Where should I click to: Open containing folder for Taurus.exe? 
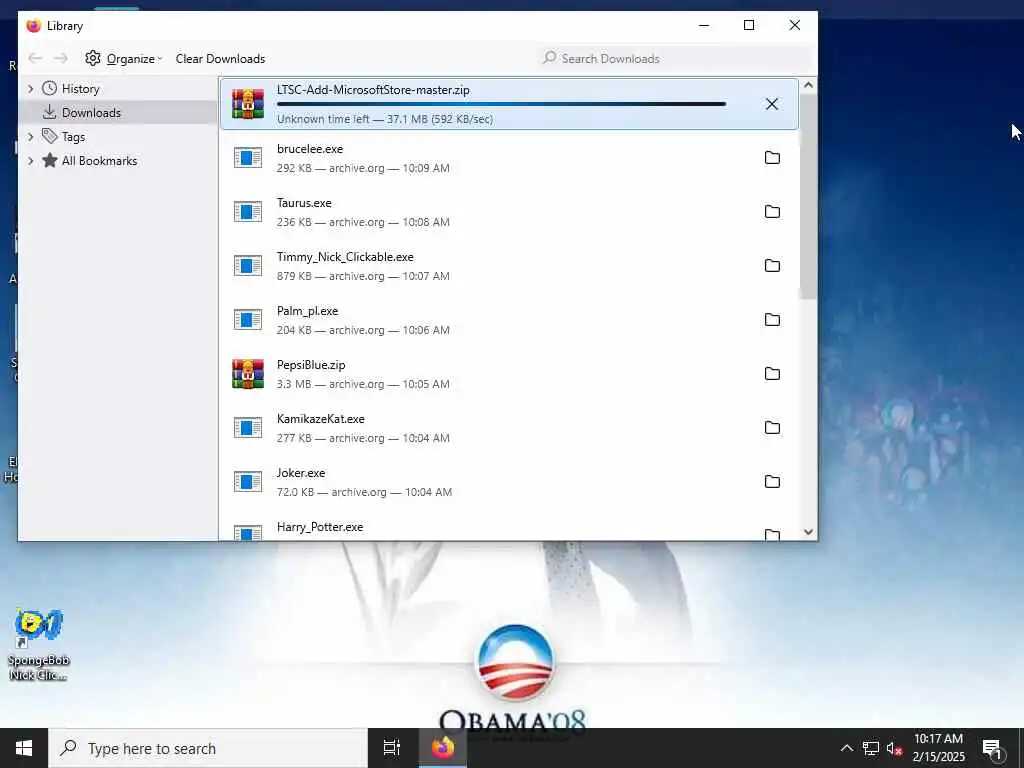point(772,212)
